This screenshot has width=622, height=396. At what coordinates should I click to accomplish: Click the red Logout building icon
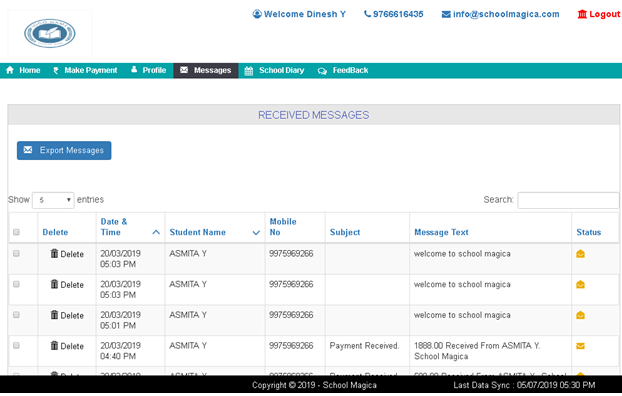(582, 14)
